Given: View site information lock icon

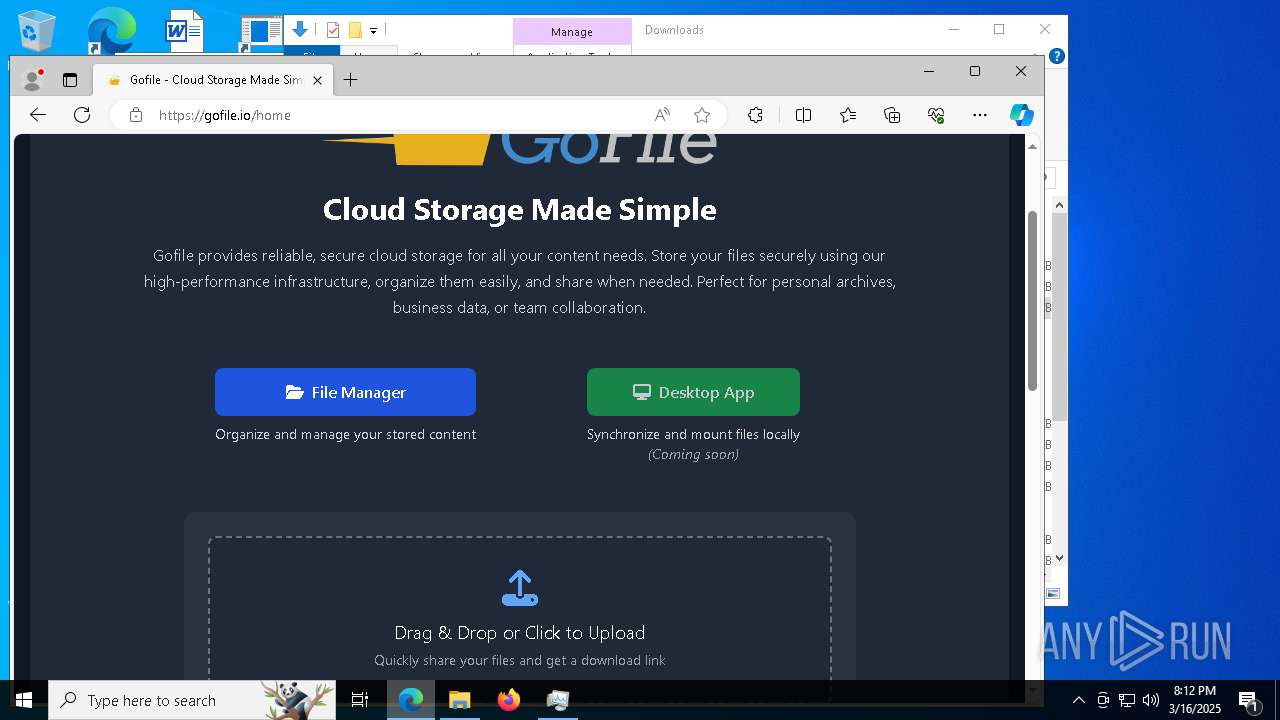Looking at the screenshot, I should point(136,115).
